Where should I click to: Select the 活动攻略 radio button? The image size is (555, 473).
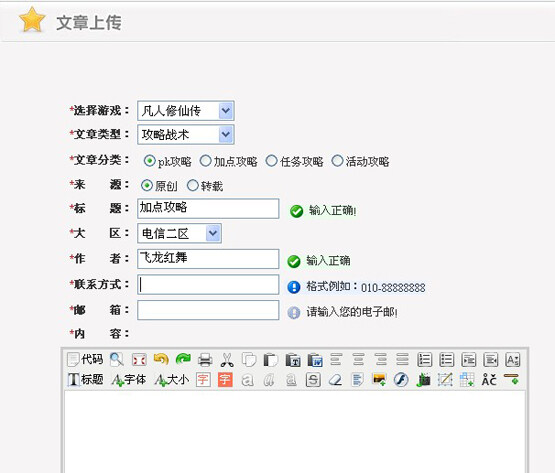coord(337,161)
